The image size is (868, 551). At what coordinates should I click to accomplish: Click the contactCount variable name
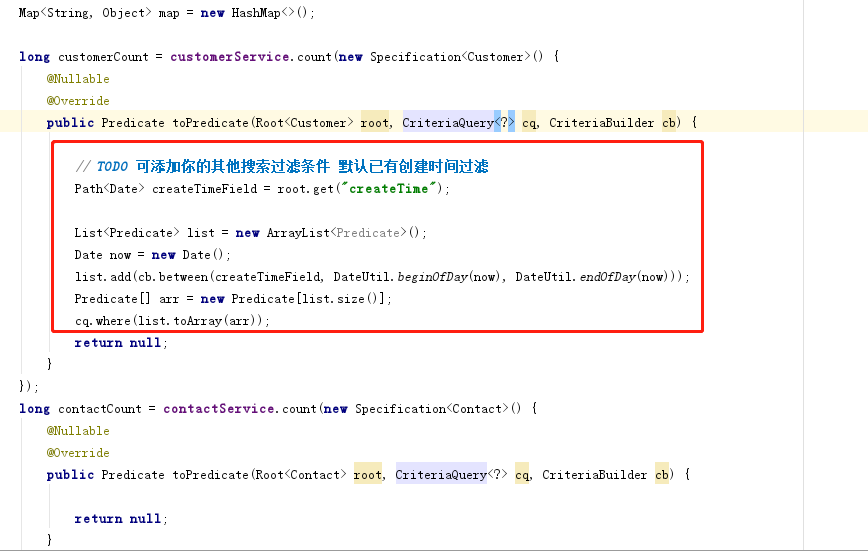(x=100, y=409)
